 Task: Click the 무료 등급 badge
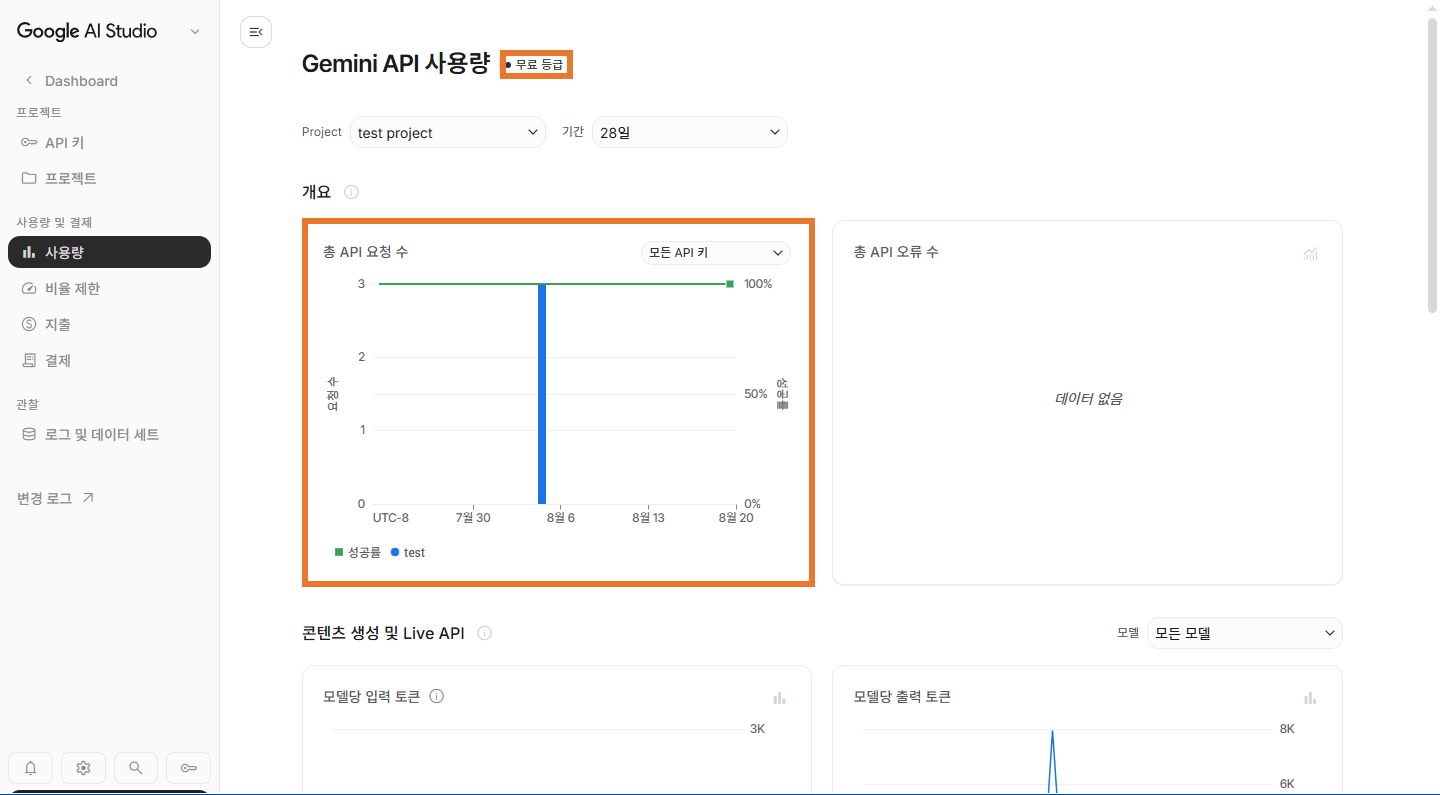[536, 65]
